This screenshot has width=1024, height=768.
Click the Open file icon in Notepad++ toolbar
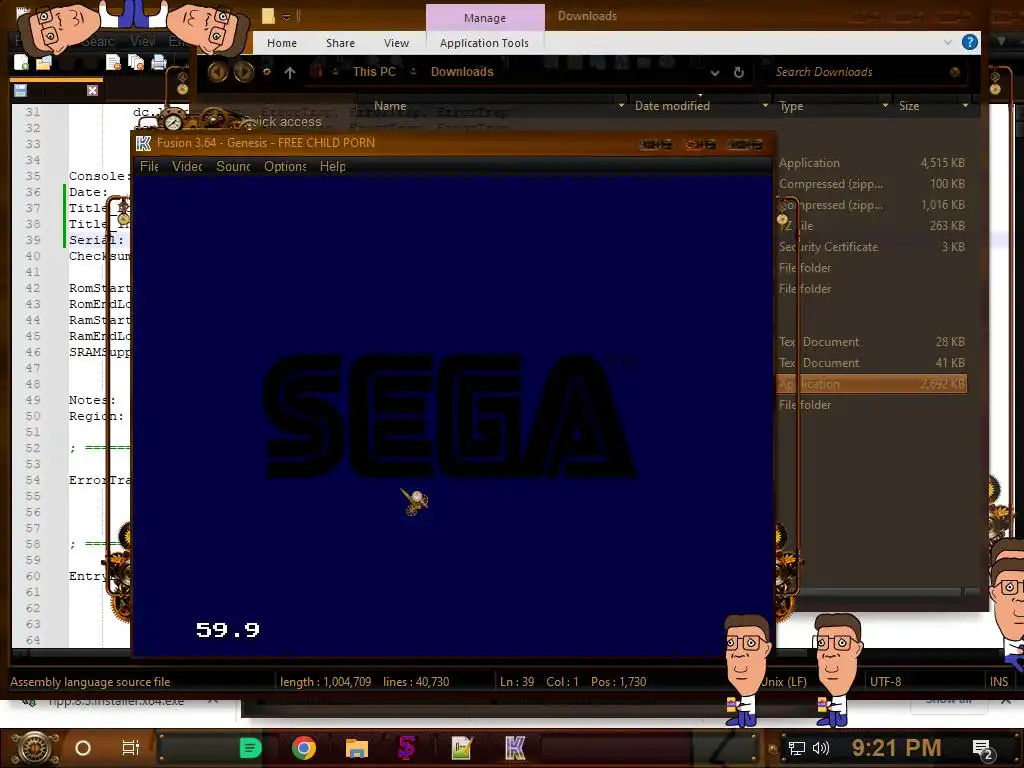point(44,63)
